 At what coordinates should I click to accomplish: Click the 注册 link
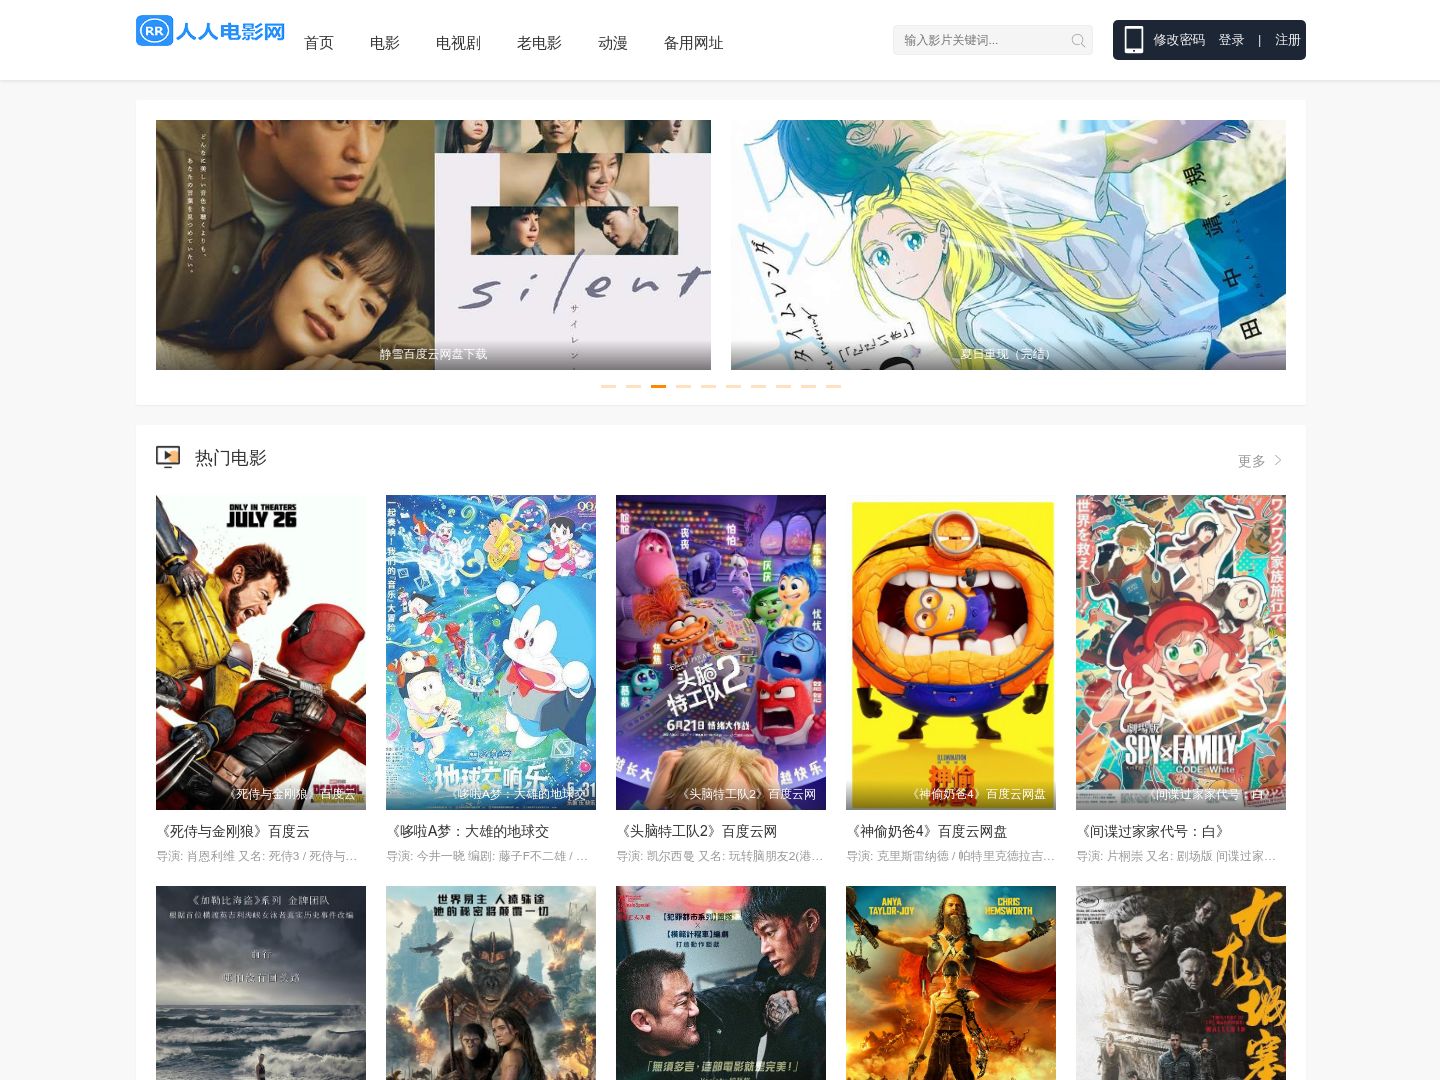[1288, 40]
